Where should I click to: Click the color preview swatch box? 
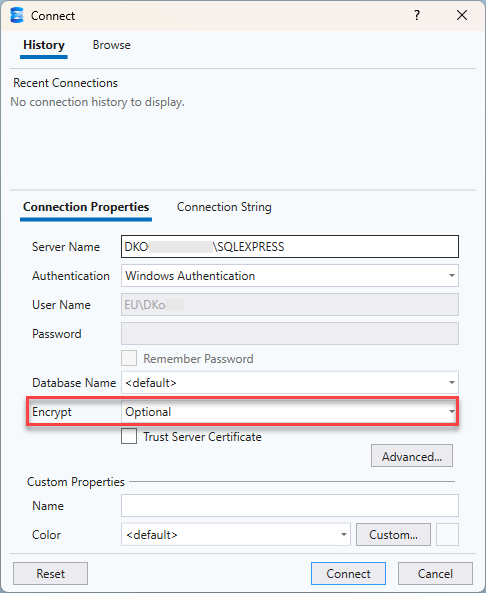tap(447, 535)
